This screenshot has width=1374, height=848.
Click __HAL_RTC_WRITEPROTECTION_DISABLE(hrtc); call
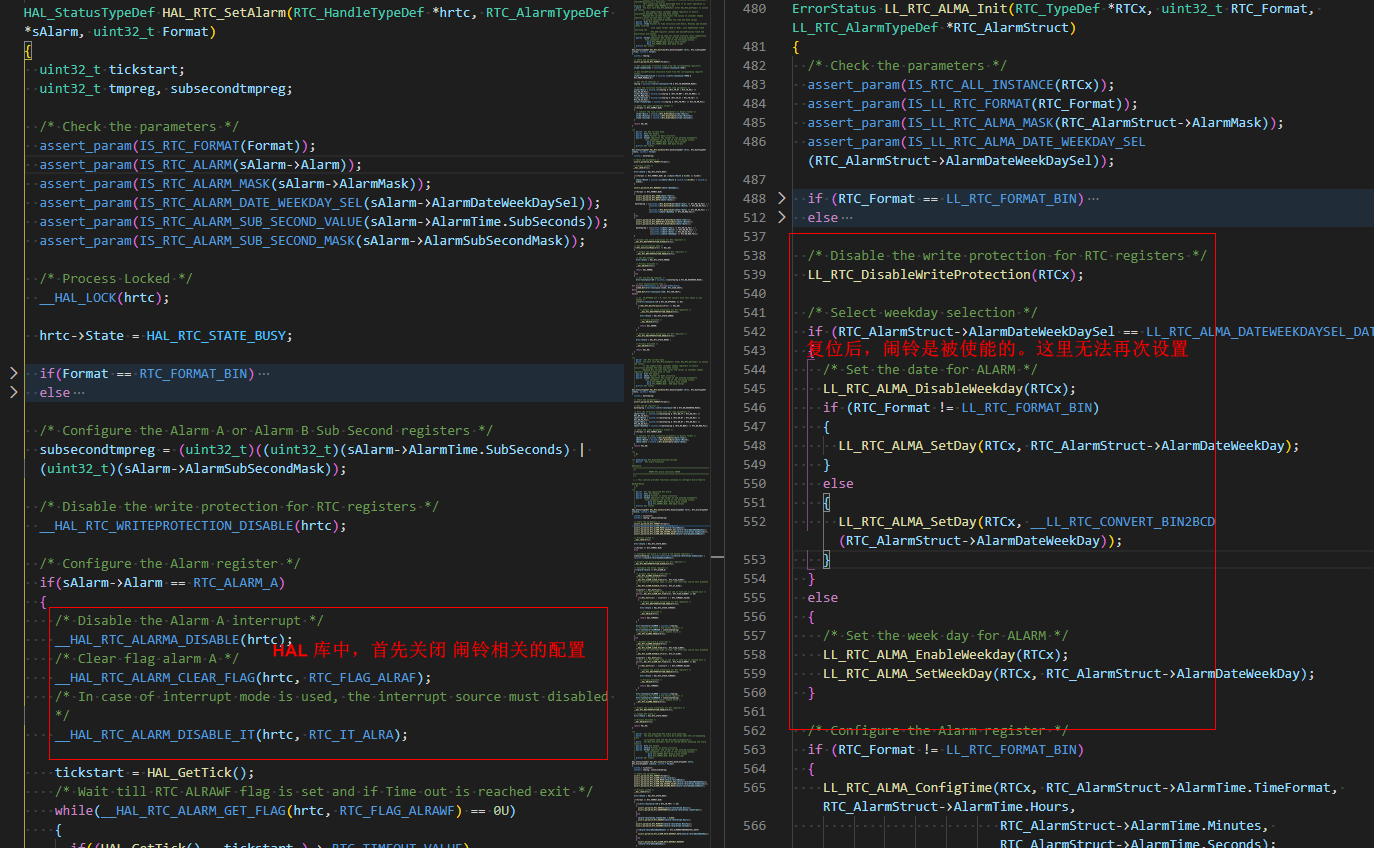193,526
